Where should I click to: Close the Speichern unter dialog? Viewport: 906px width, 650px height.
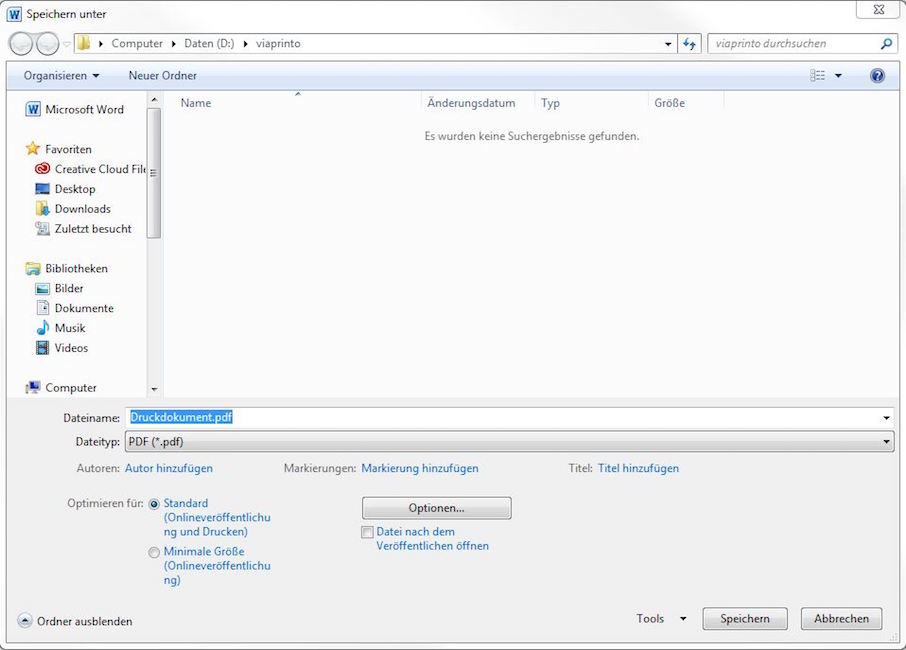click(x=878, y=10)
